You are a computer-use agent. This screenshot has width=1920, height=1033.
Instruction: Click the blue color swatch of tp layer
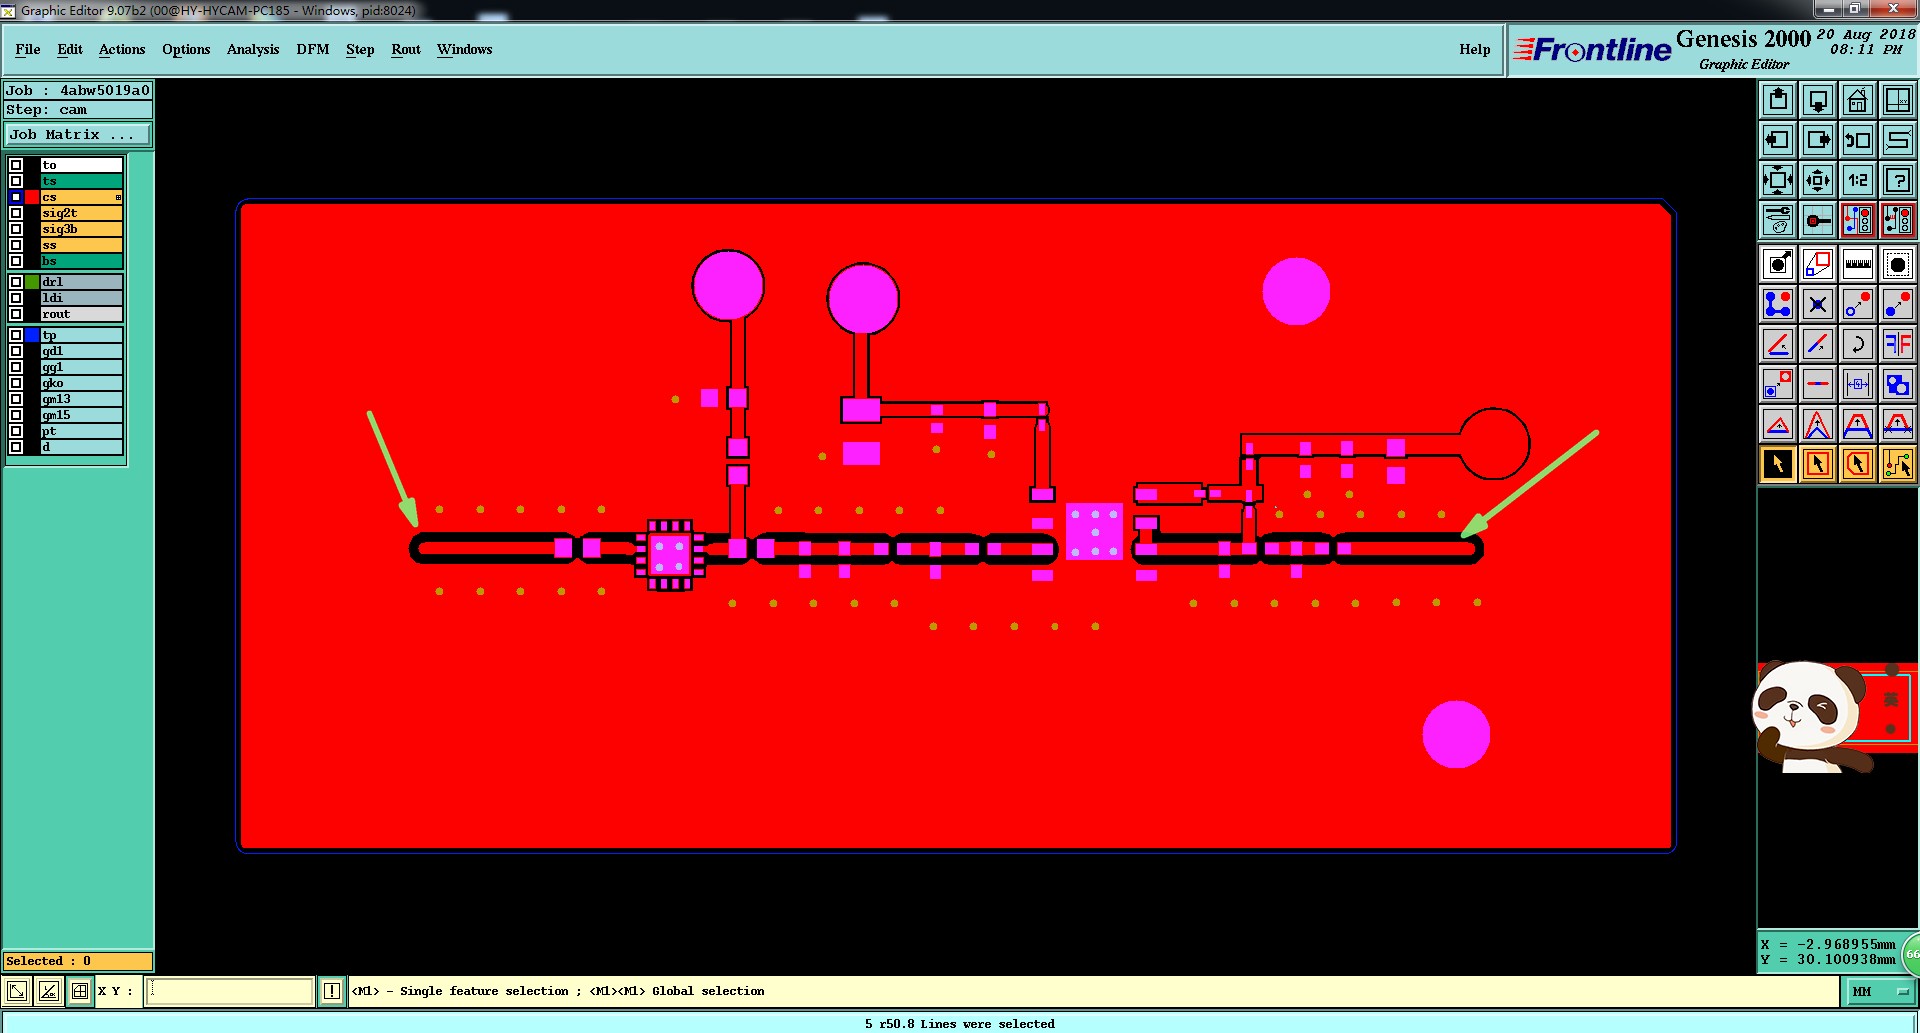pos(32,335)
